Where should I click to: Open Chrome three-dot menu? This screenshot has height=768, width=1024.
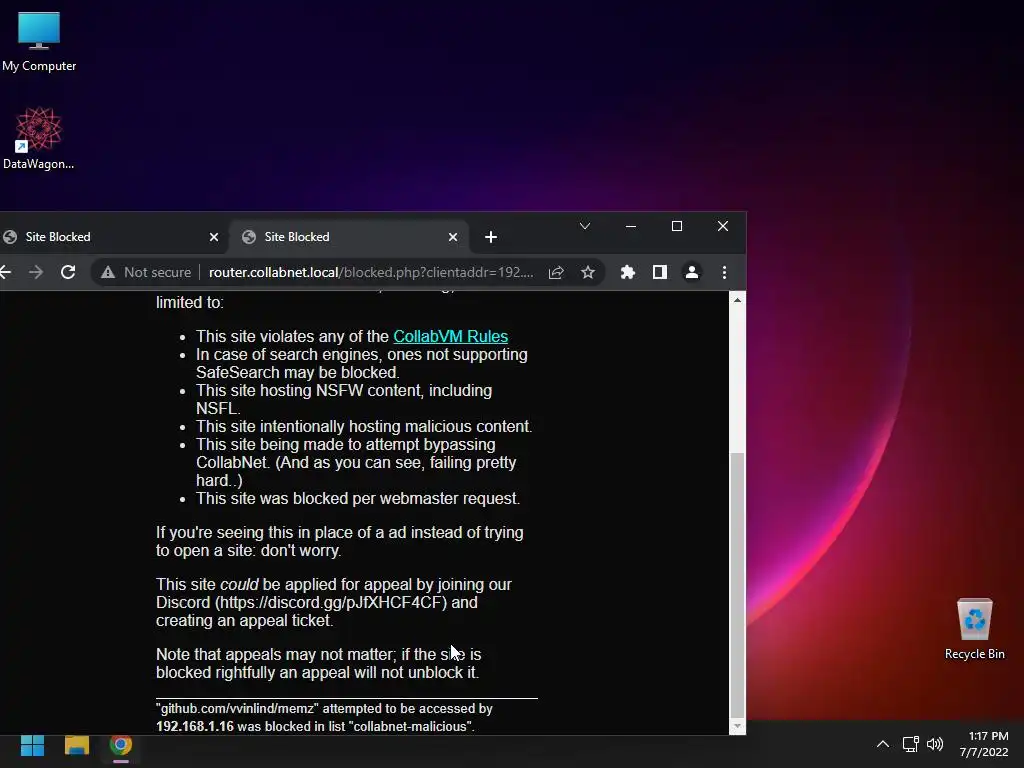[724, 272]
